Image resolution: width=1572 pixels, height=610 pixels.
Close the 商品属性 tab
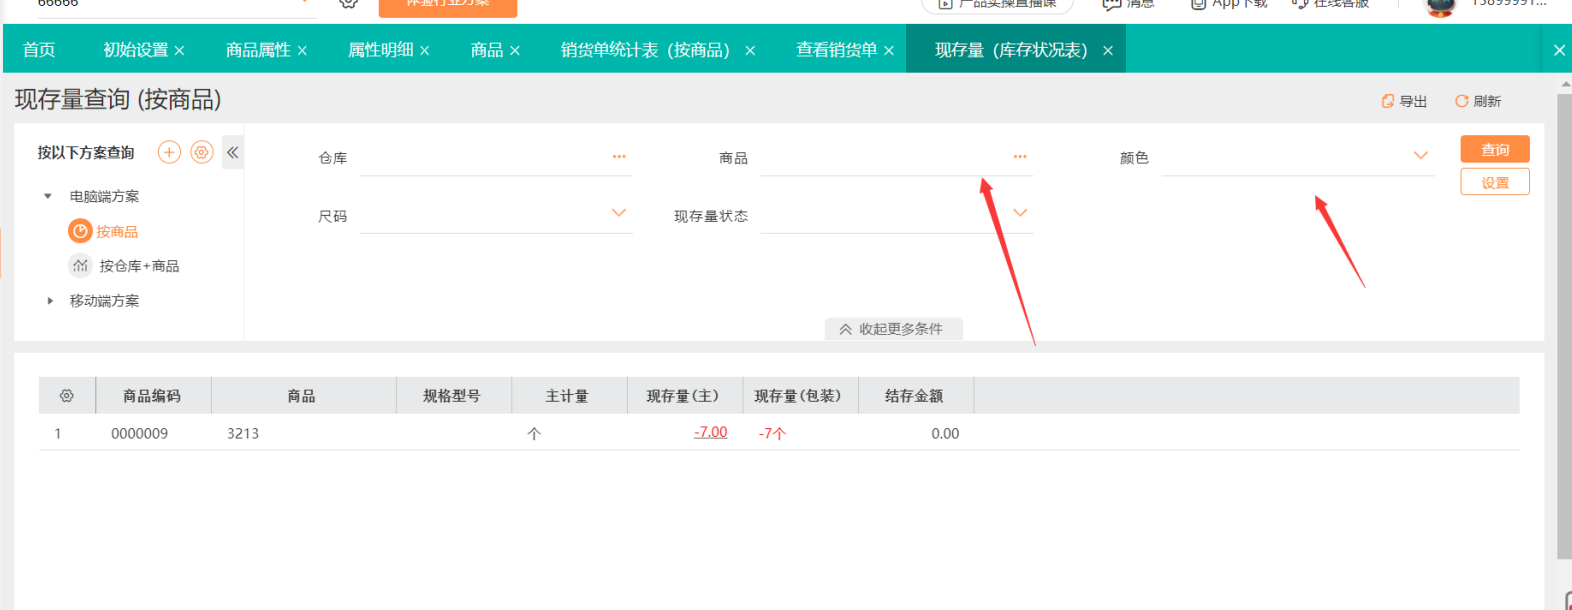pos(302,50)
